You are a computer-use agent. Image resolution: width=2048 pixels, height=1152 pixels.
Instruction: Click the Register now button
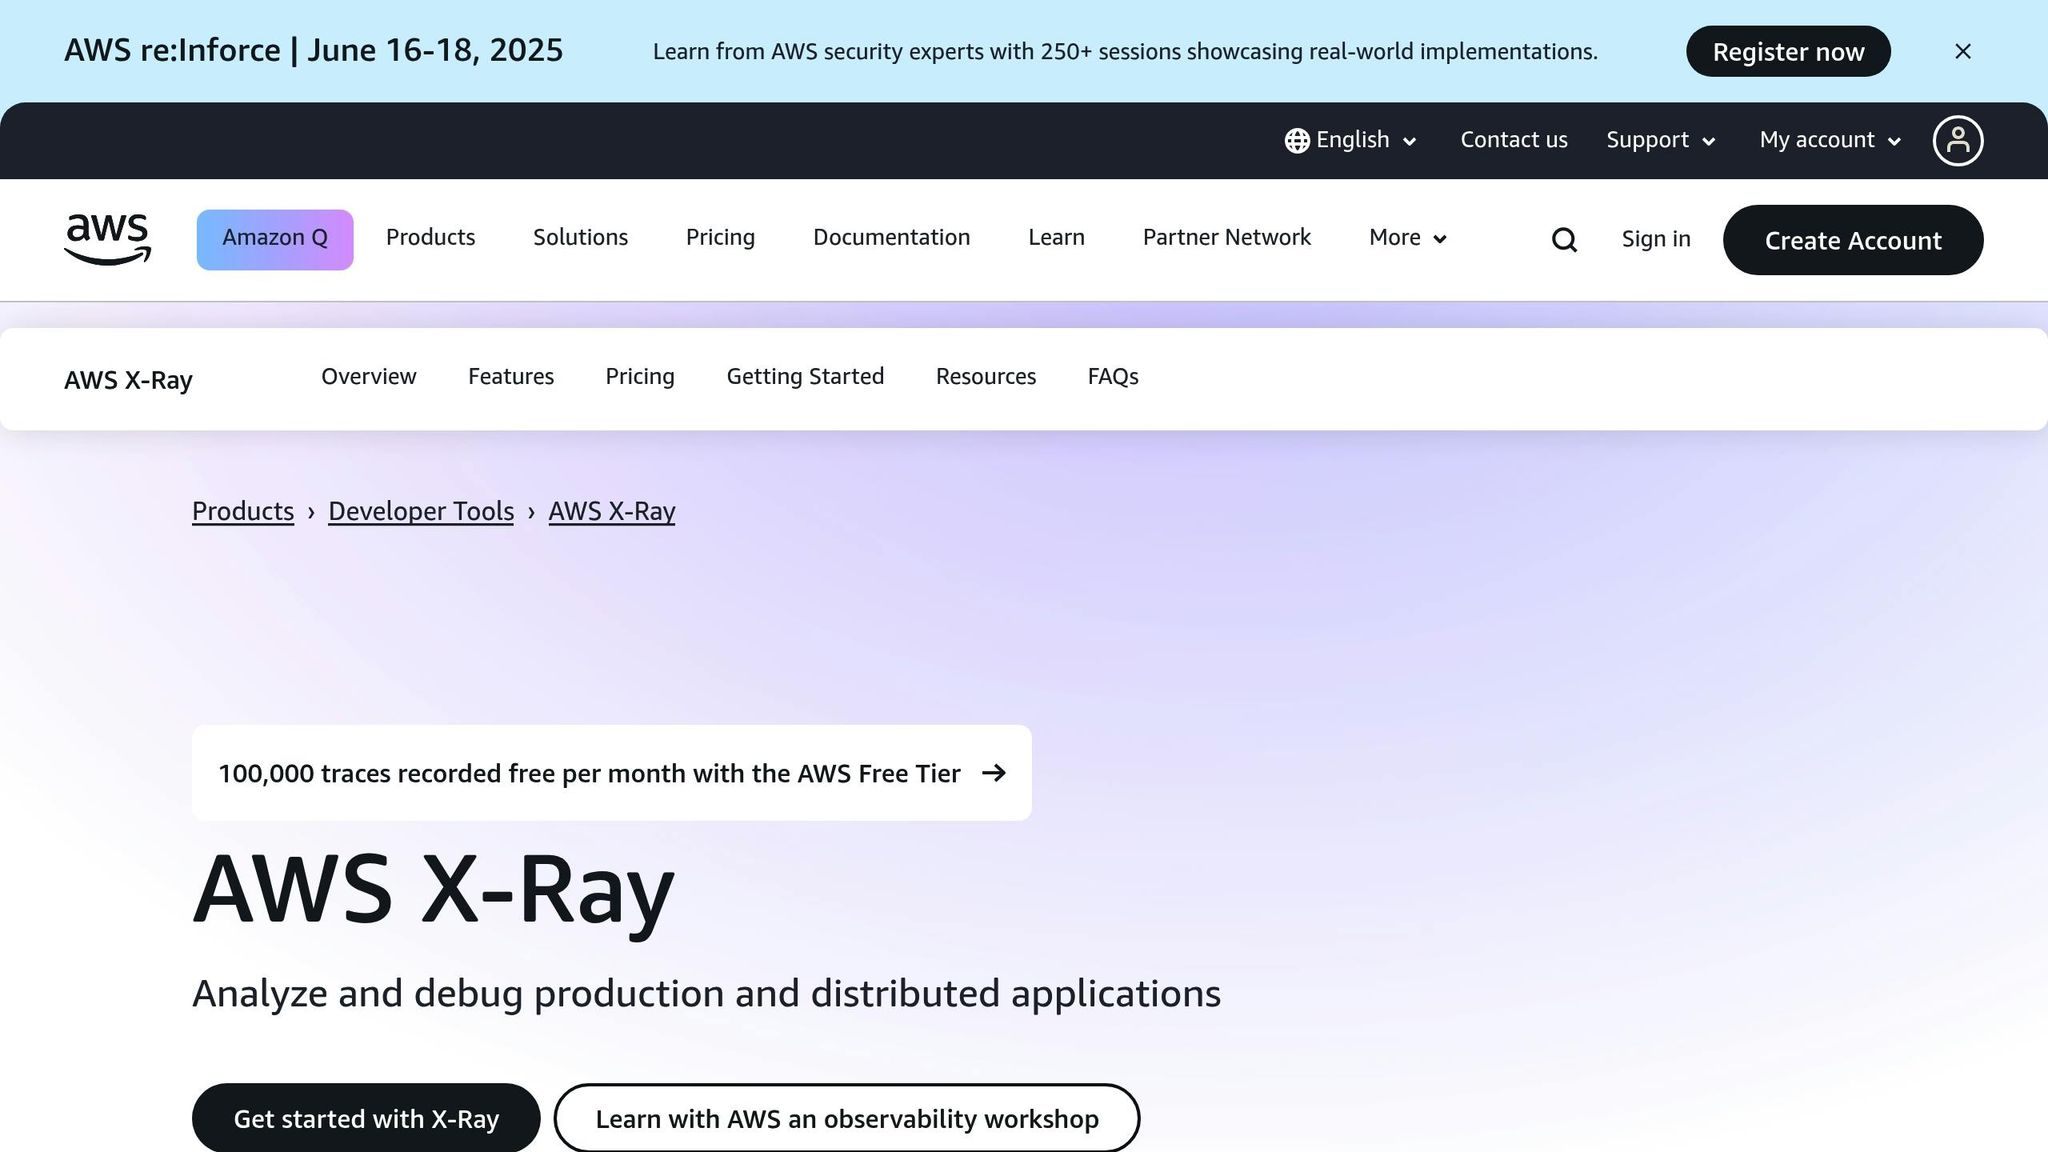click(1788, 51)
